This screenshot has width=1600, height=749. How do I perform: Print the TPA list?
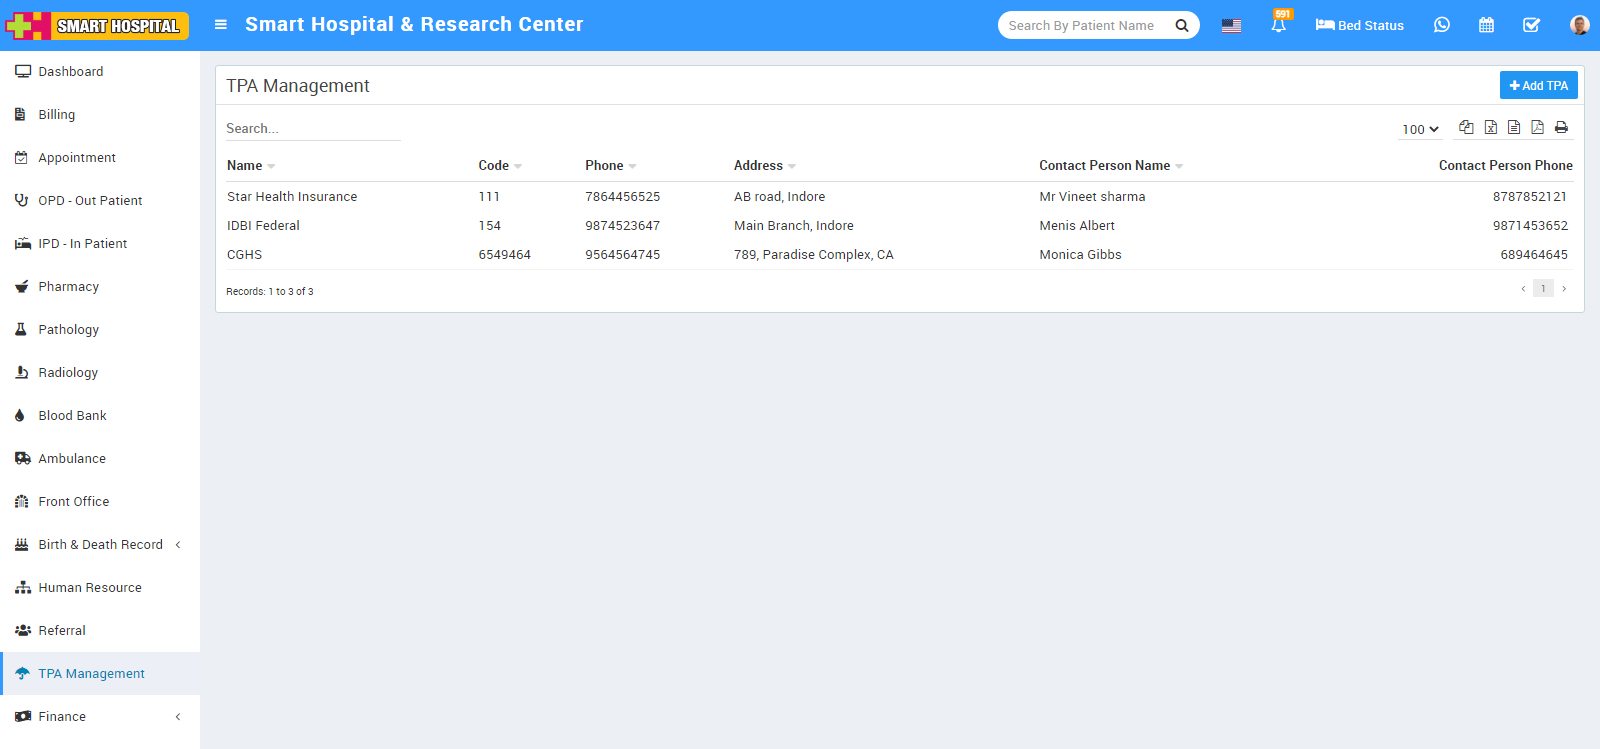coord(1561,127)
